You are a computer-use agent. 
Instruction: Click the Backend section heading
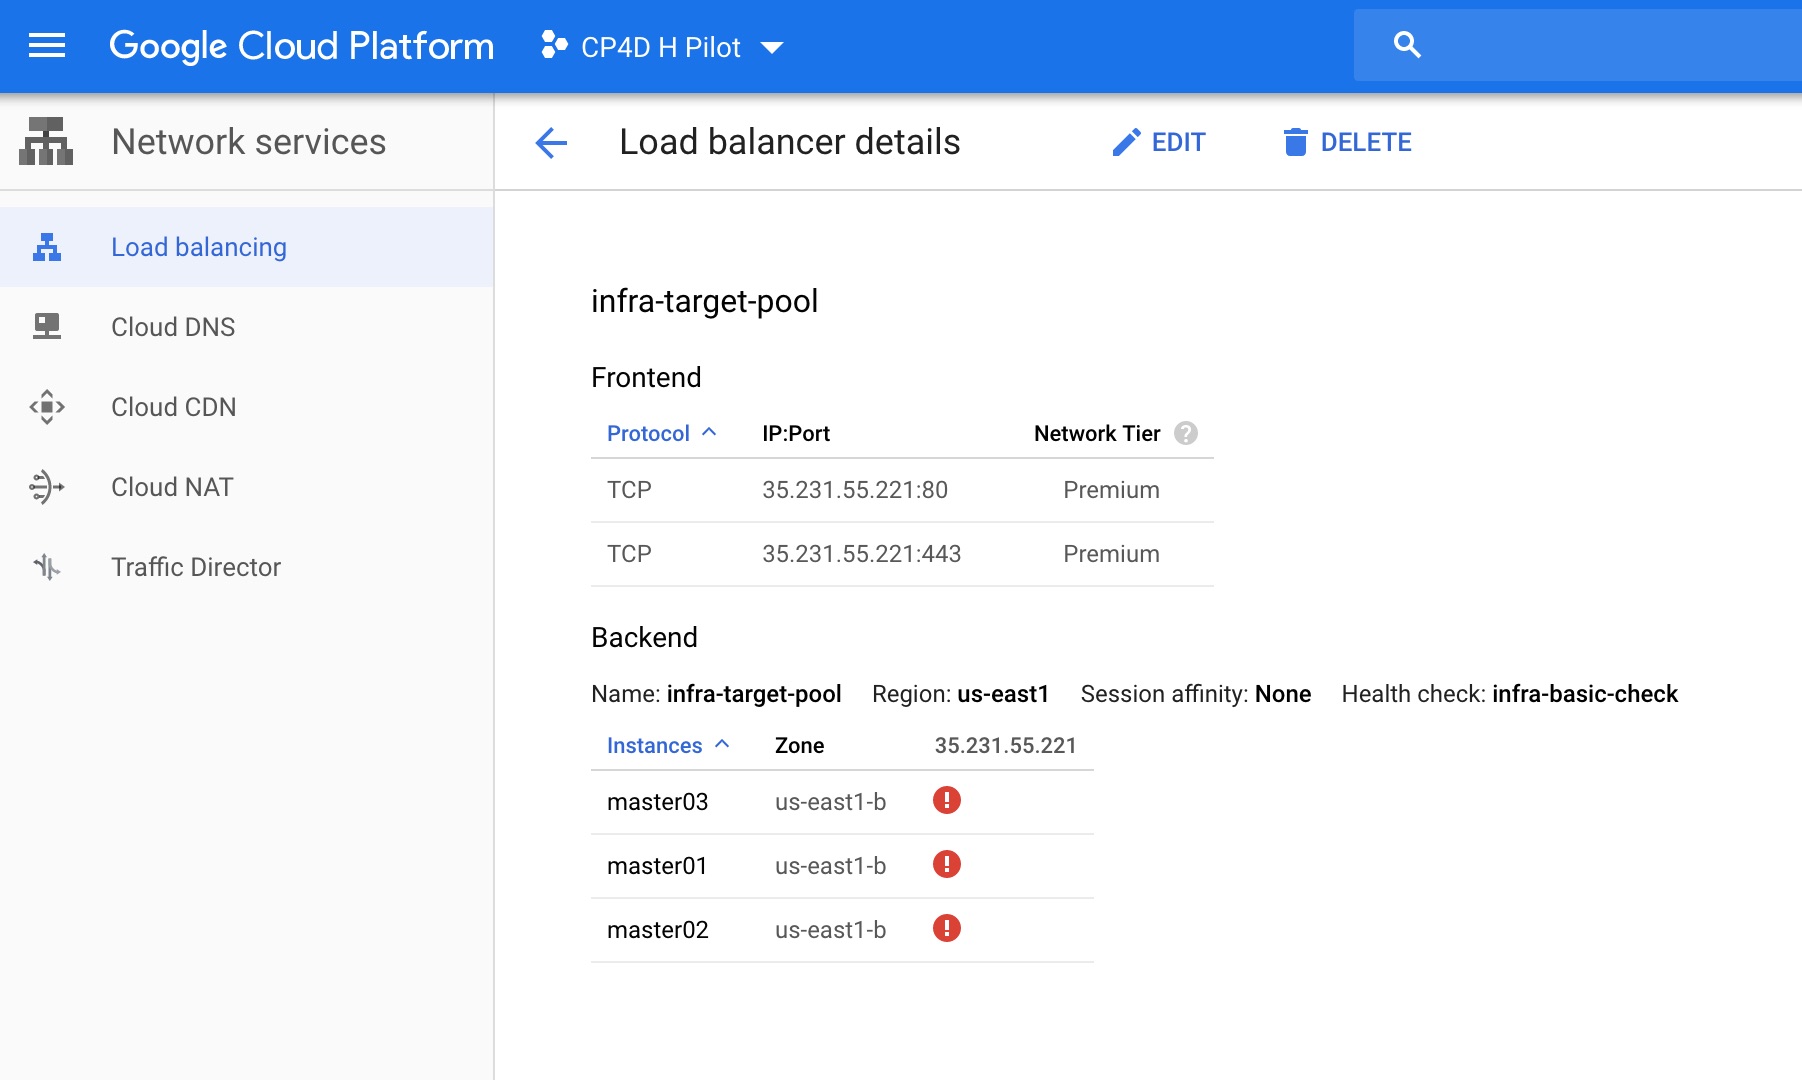point(644,637)
